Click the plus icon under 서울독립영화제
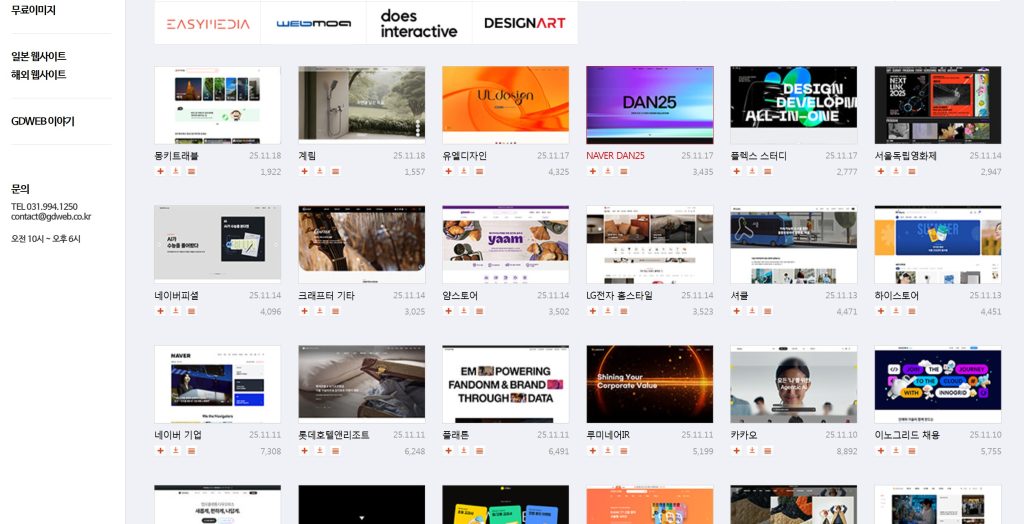1024x524 pixels. coord(880,171)
